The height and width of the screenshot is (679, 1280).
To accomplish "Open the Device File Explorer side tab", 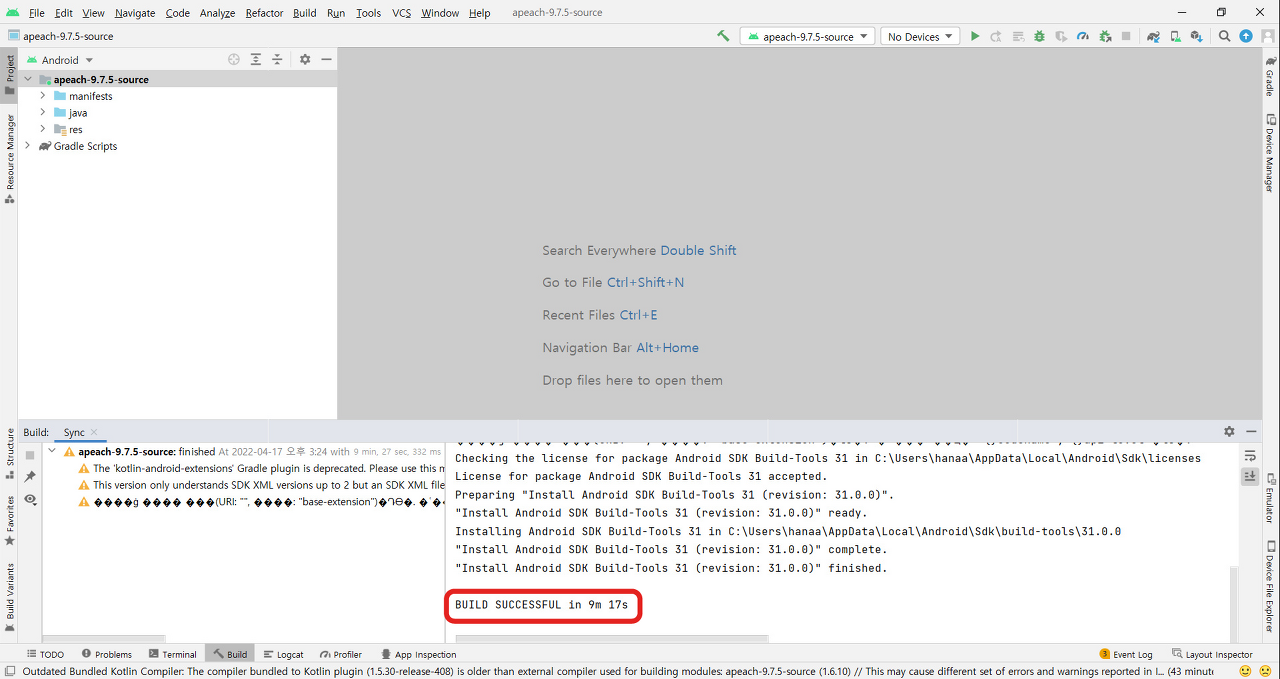I will tap(1270, 588).
